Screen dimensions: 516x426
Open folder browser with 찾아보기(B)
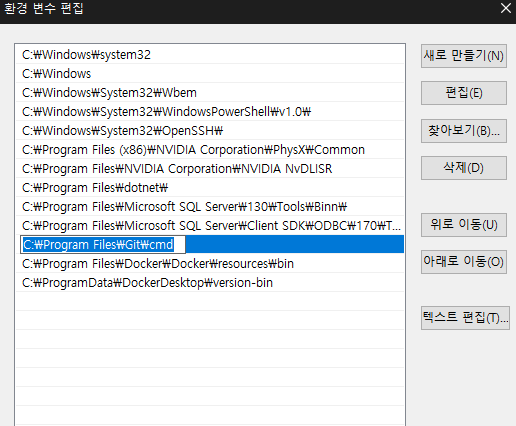tap(464, 131)
